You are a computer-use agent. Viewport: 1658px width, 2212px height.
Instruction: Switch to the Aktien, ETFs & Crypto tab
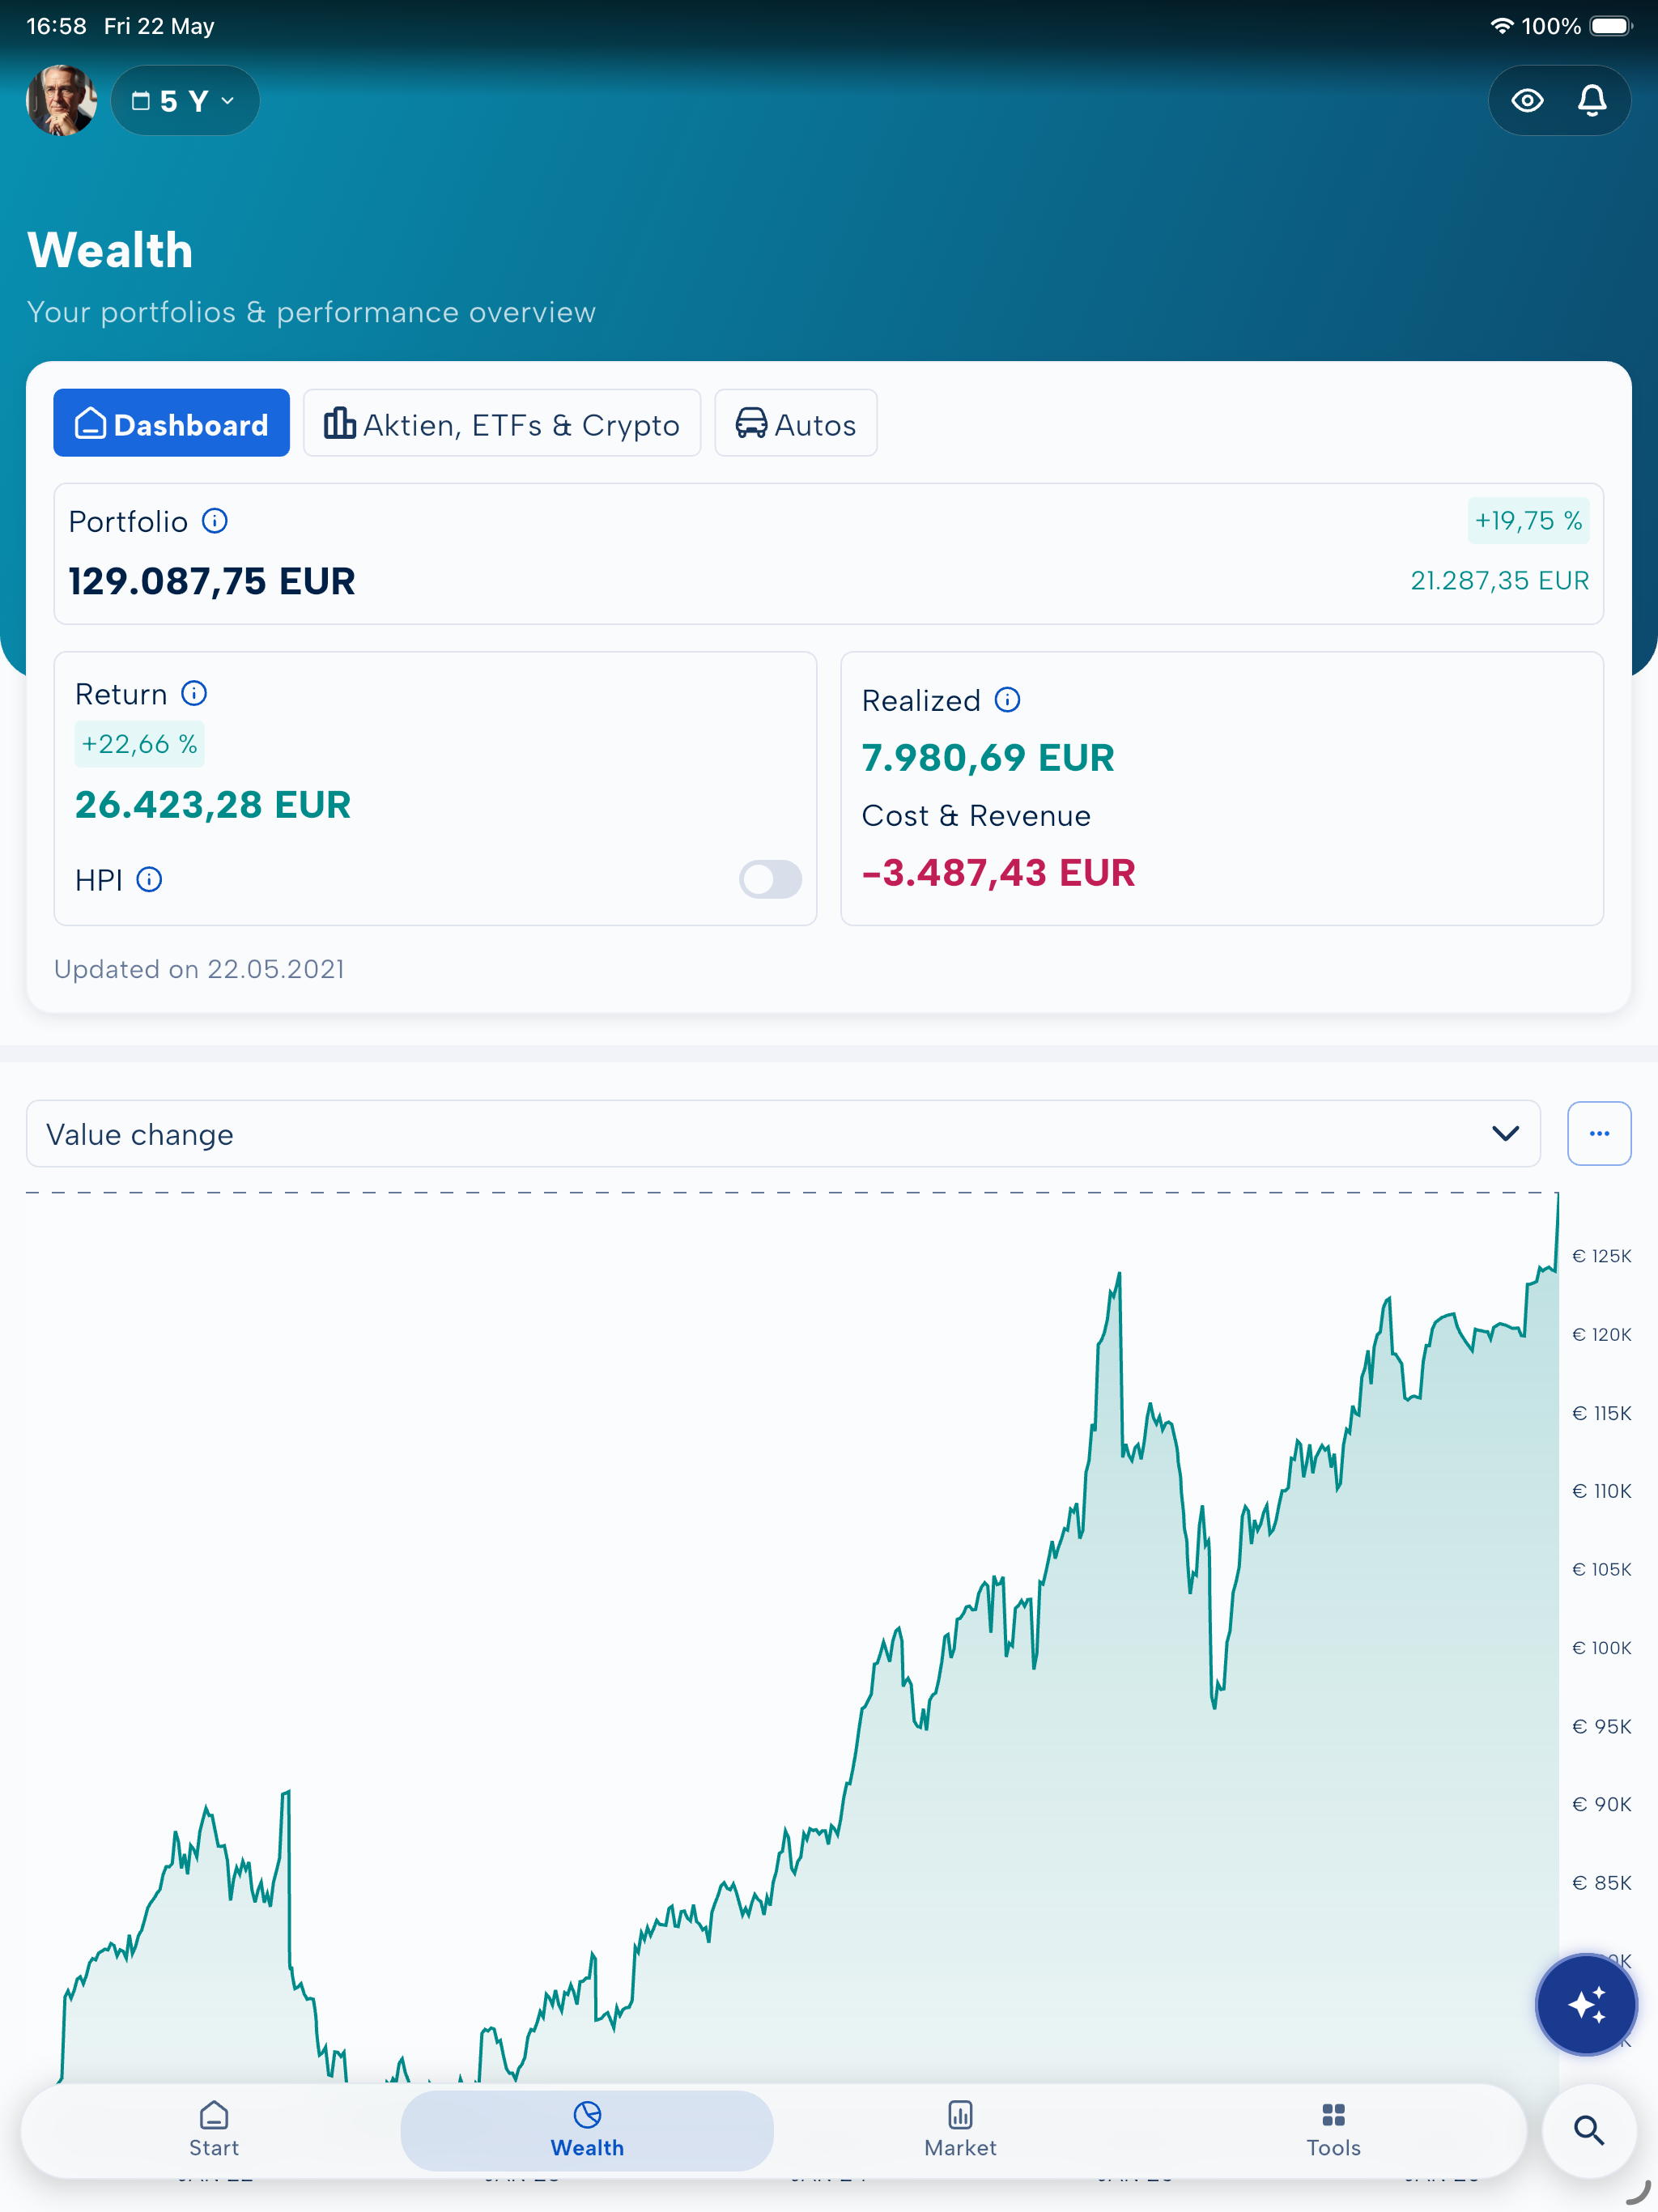pyautogui.click(x=502, y=424)
